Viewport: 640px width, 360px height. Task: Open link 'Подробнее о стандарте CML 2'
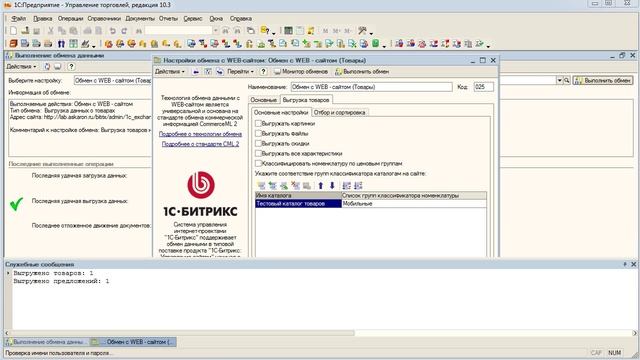pos(200,144)
